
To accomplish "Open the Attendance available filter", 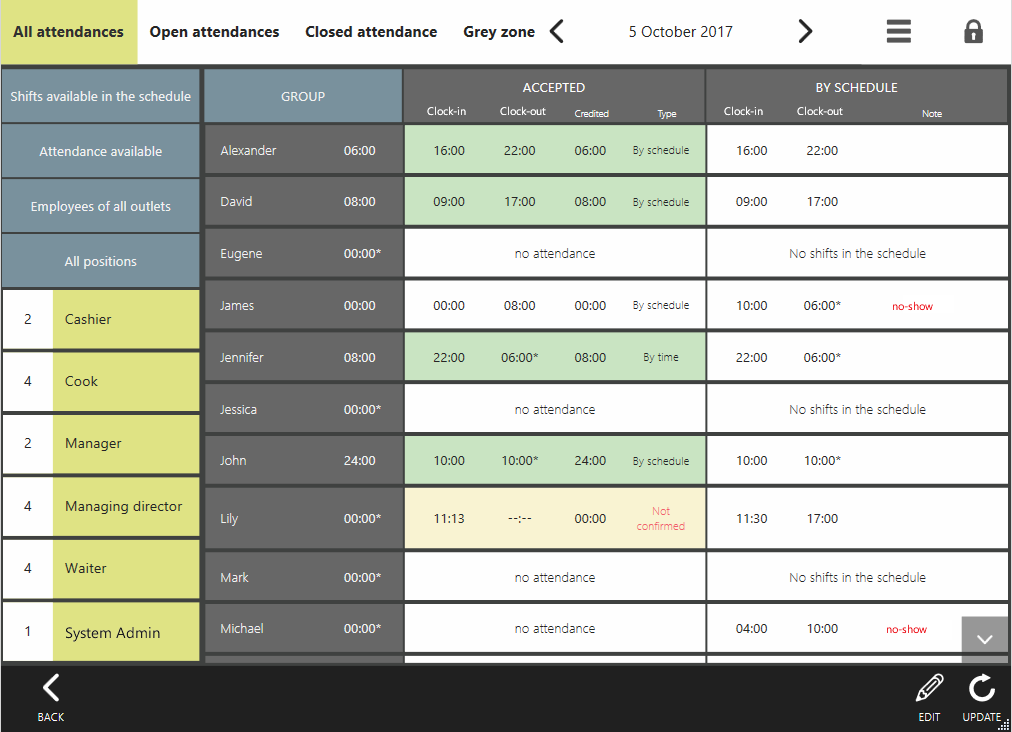I will pos(101,152).
